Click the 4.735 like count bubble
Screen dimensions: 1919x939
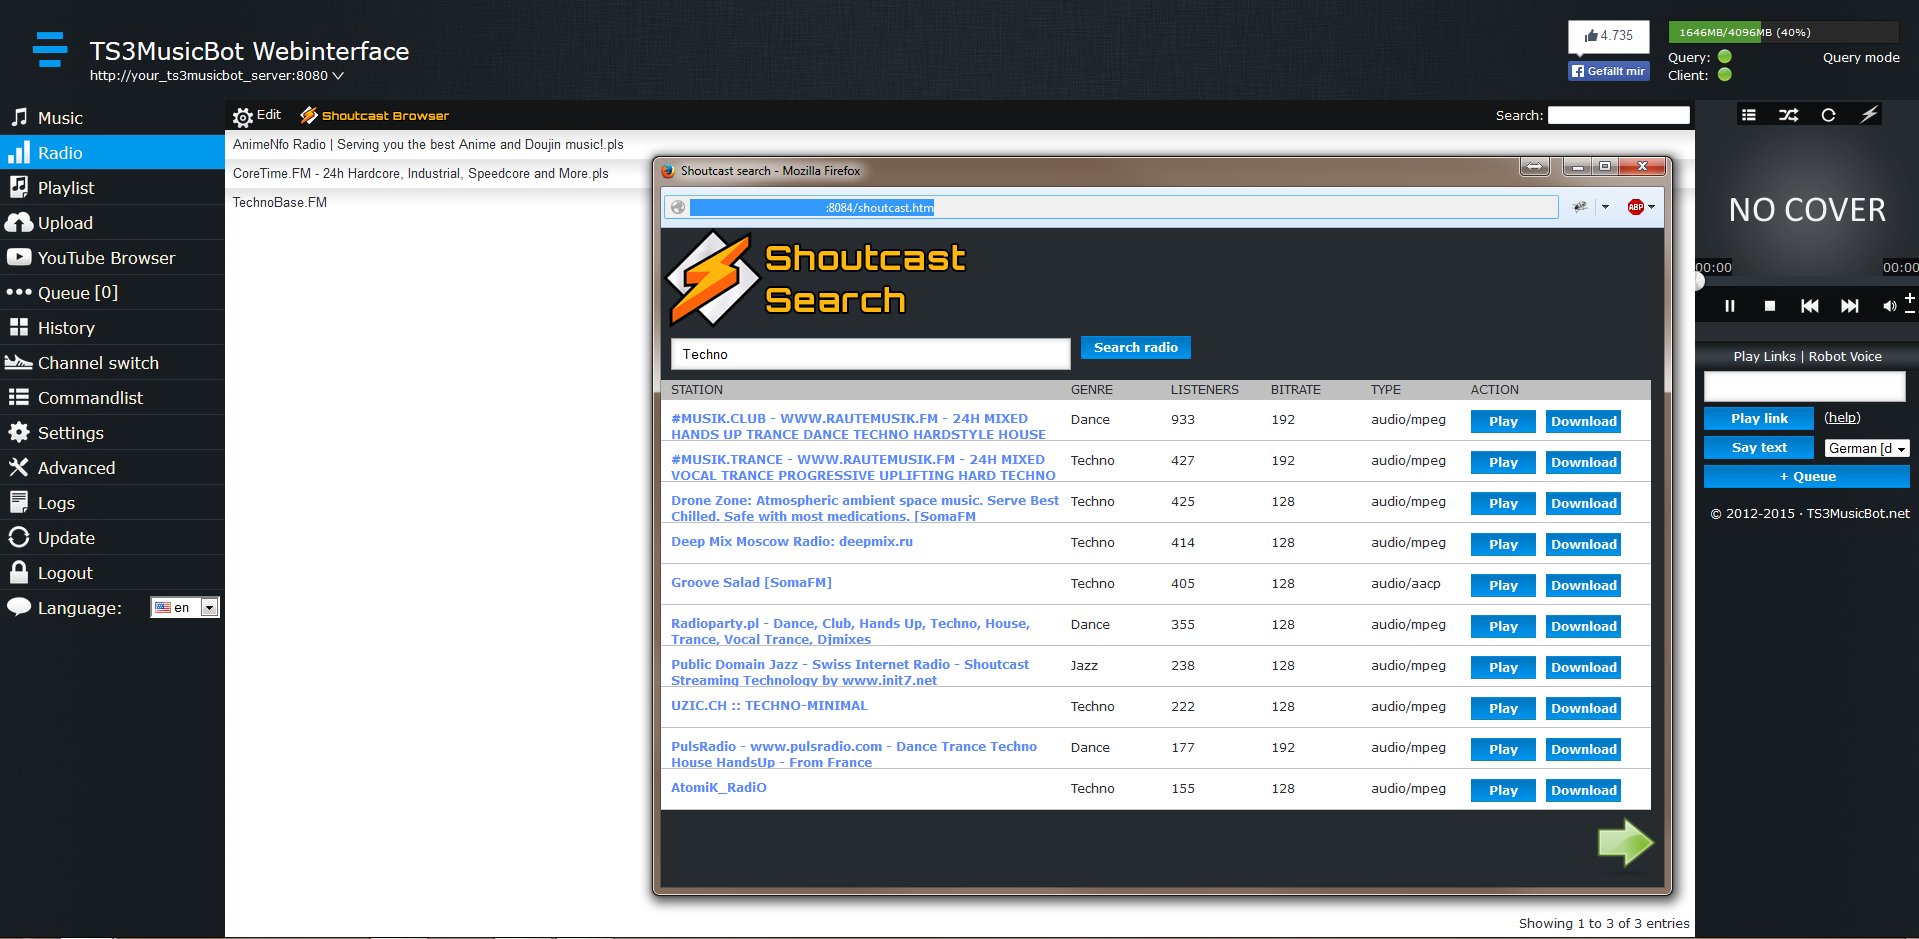1608,36
